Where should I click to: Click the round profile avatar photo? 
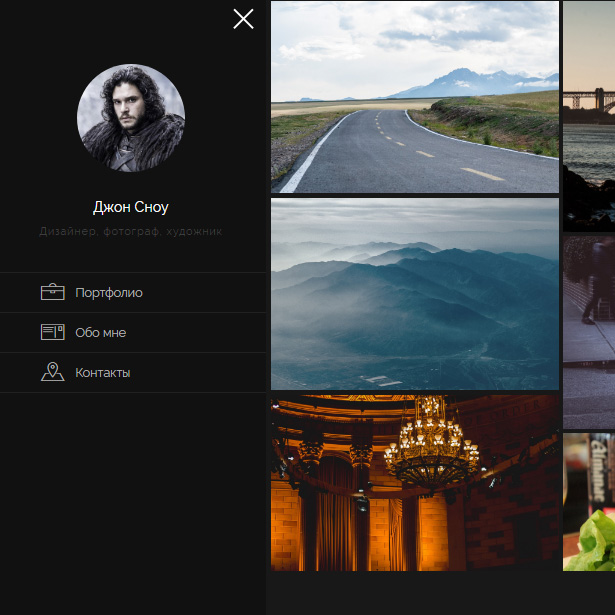(131, 118)
